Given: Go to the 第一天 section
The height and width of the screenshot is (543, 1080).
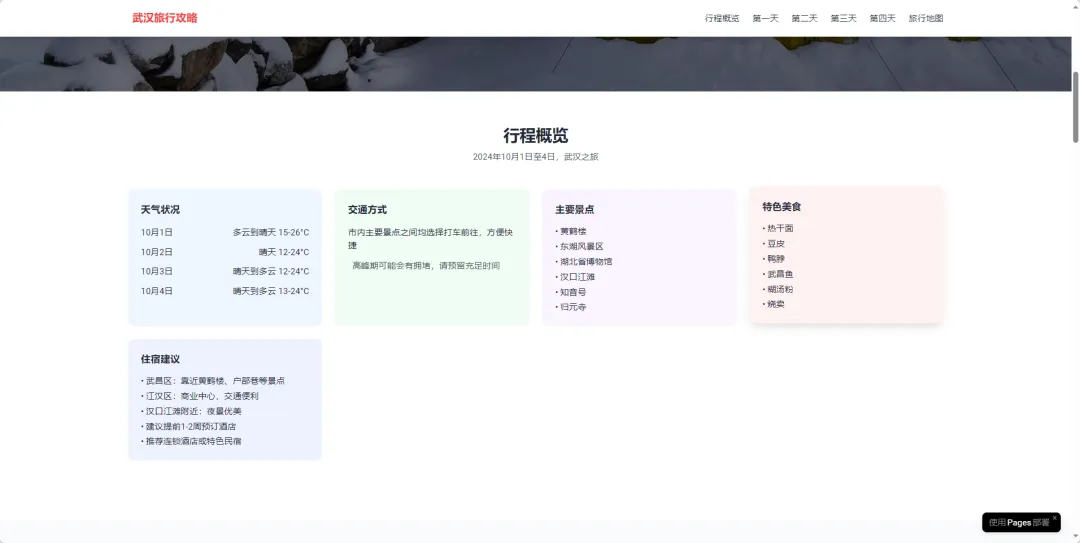Looking at the screenshot, I should click(x=765, y=18).
